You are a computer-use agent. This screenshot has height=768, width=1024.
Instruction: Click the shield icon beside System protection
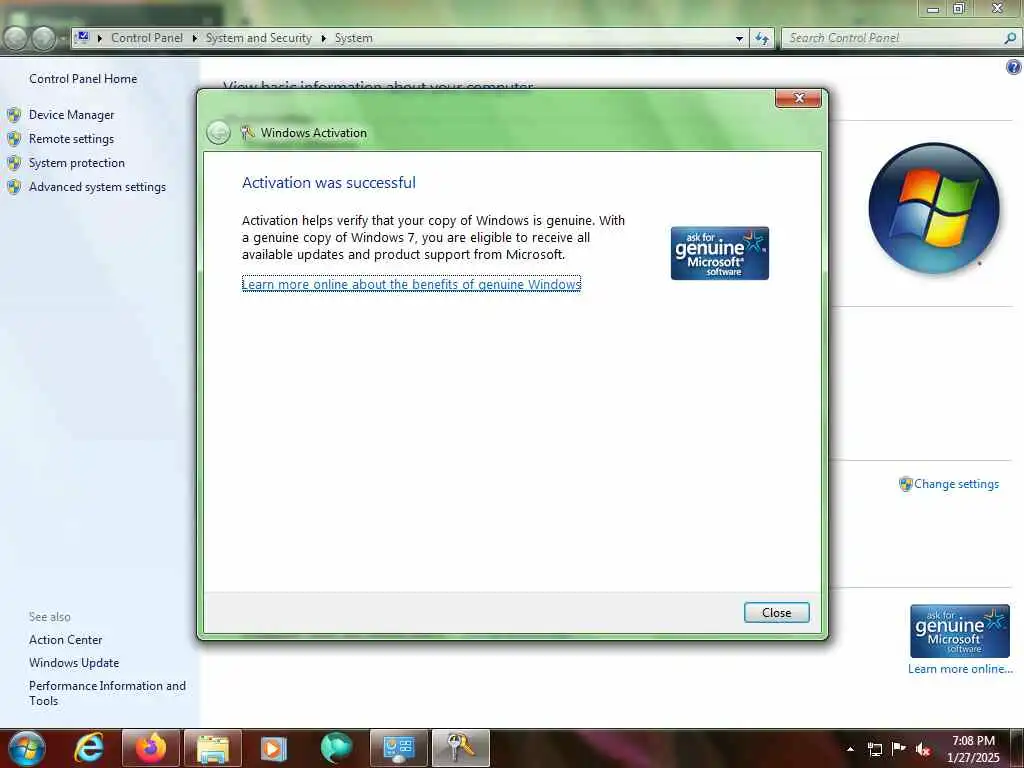(14, 163)
